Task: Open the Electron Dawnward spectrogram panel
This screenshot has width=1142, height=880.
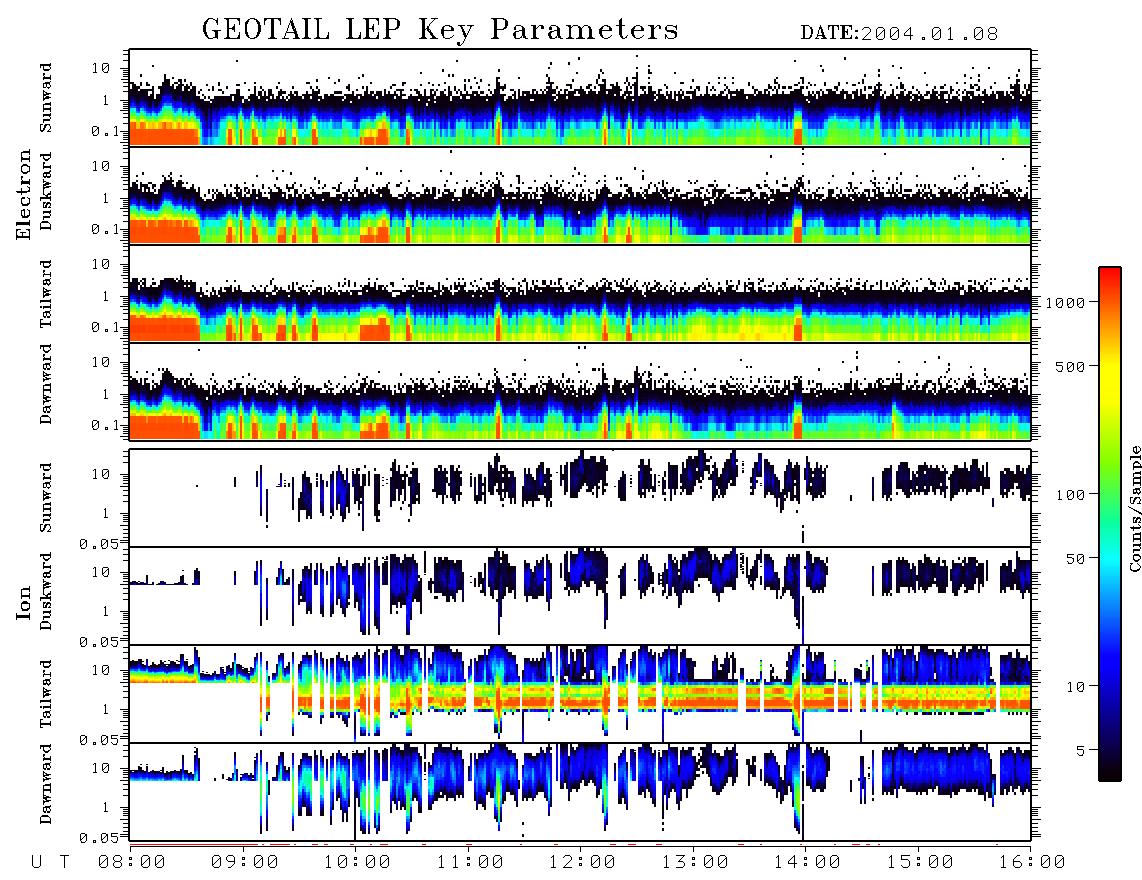Action: click(580, 391)
